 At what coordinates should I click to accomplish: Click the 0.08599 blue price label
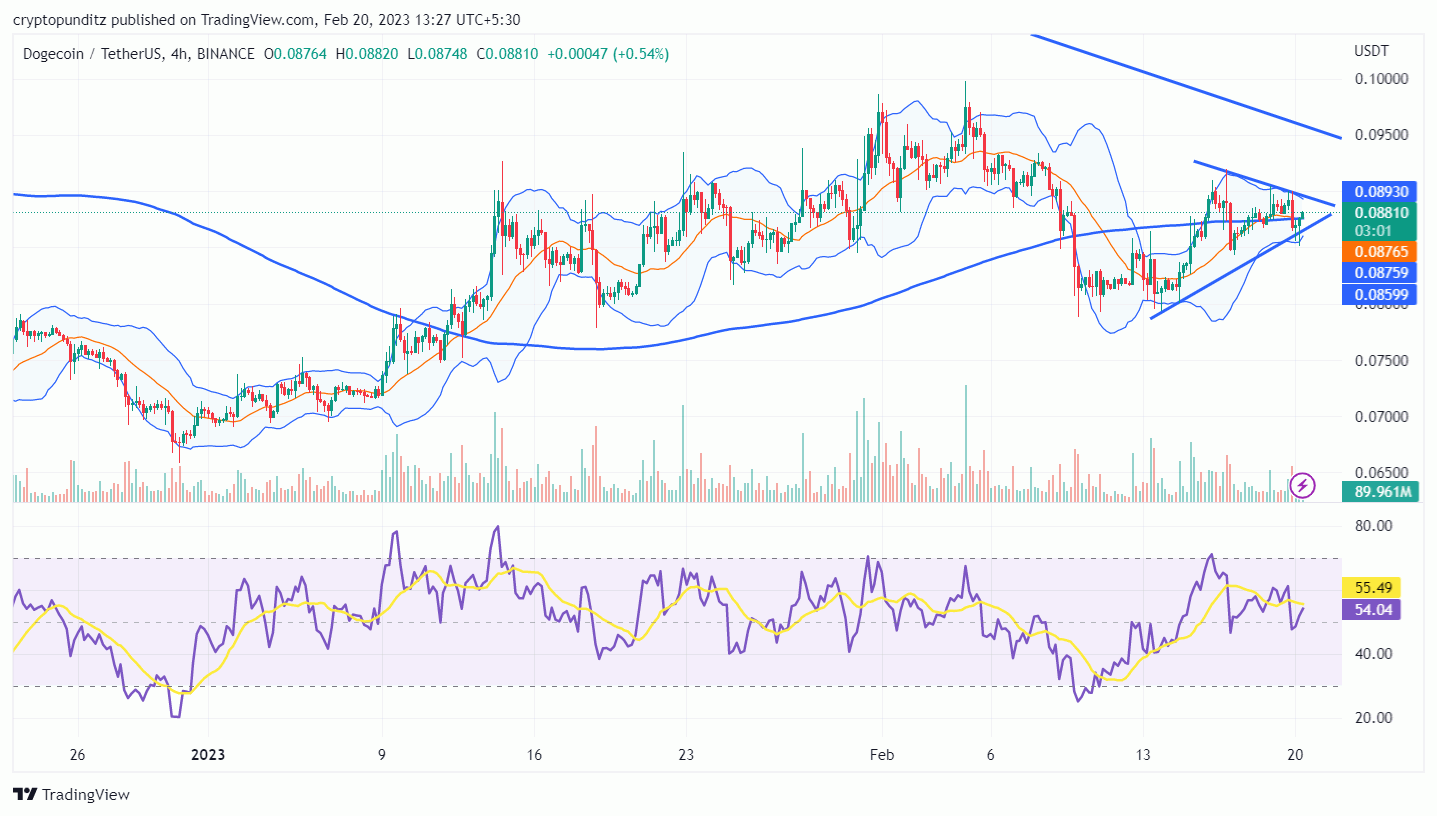pos(1381,295)
